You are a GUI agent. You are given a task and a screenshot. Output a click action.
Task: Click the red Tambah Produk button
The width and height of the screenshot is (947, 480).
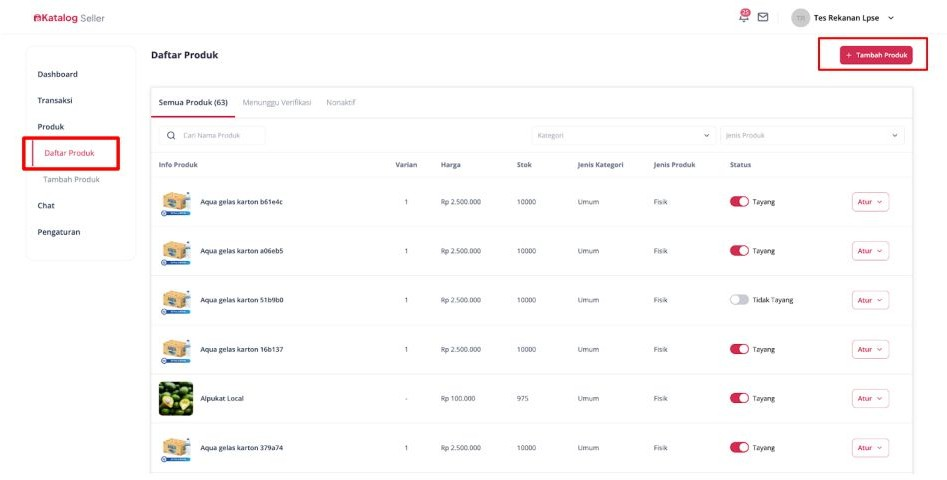click(x=876, y=56)
